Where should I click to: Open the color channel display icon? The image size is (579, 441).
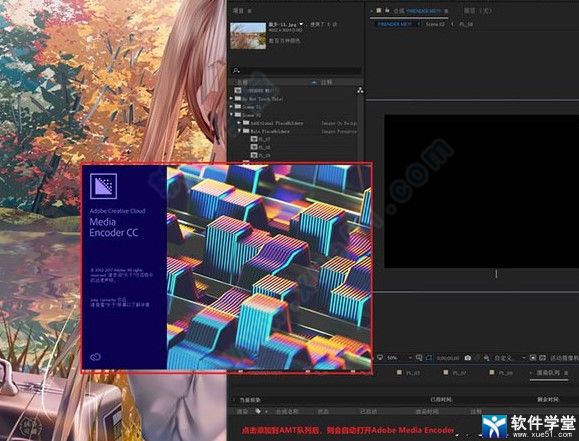[x=486, y=358]
